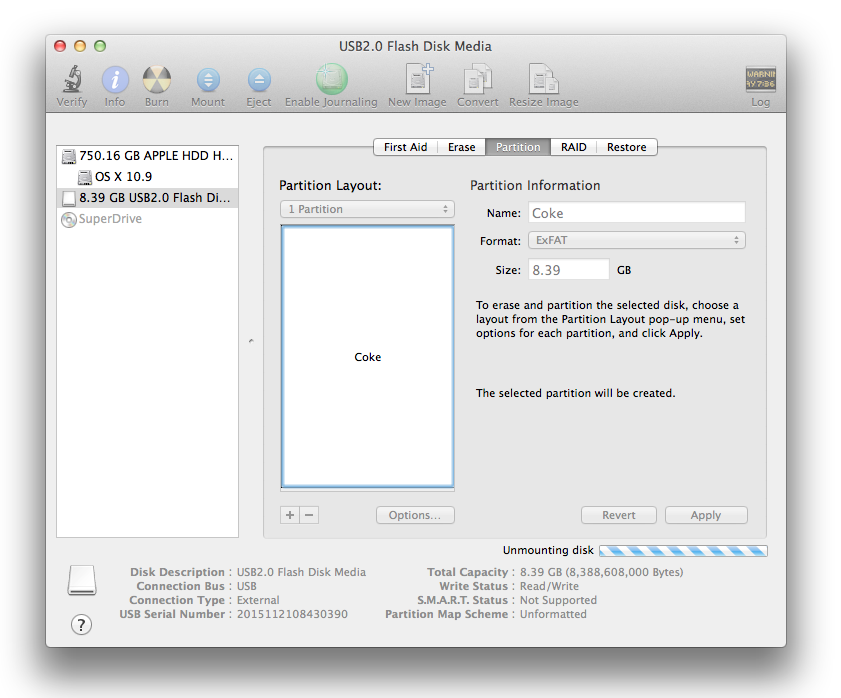This screenshot has width=841, height=698.
Task: Click the Apply button
Action: point(705,515)
